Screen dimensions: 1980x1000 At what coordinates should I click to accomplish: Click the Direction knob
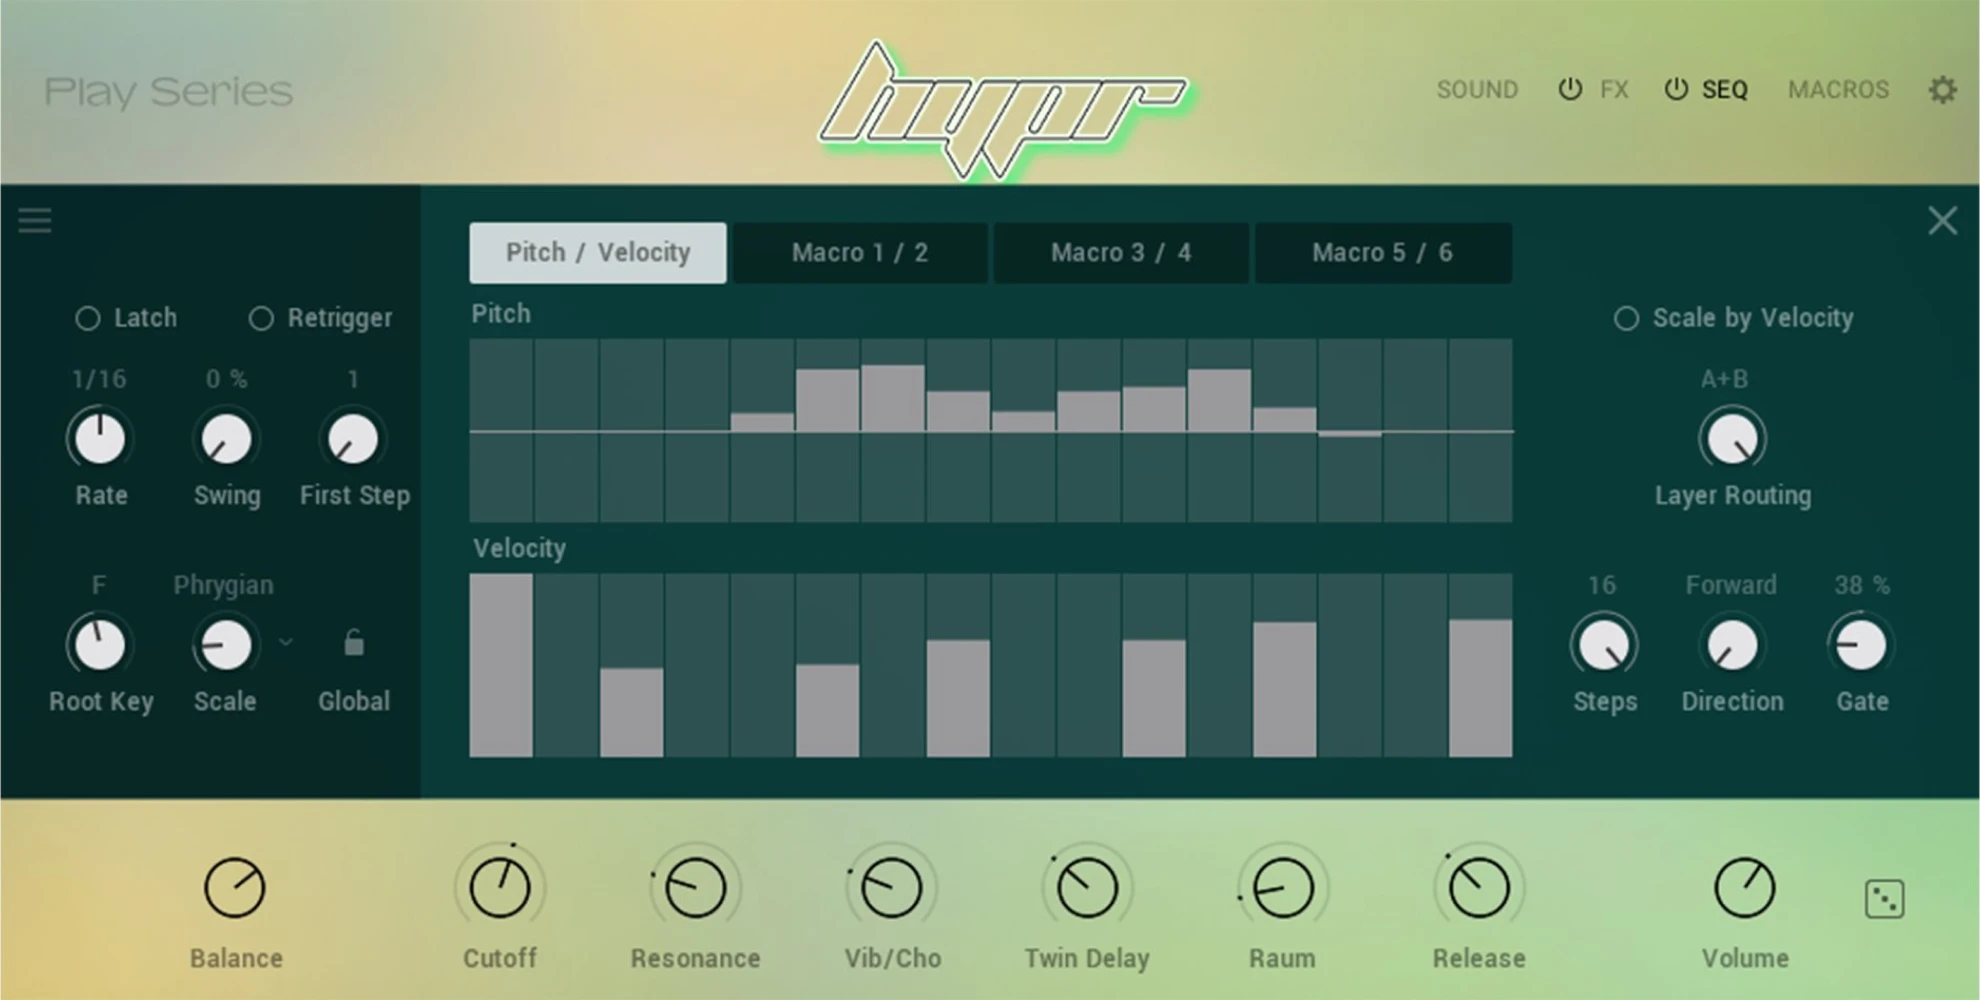coord(1731,644)
